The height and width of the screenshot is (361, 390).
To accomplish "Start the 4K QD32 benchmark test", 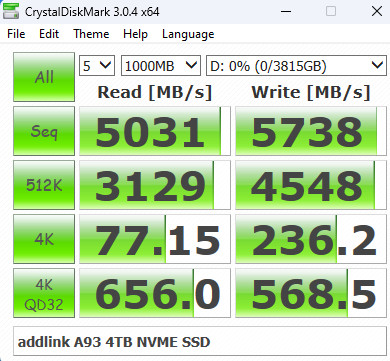I will click(x=44, y=293).
